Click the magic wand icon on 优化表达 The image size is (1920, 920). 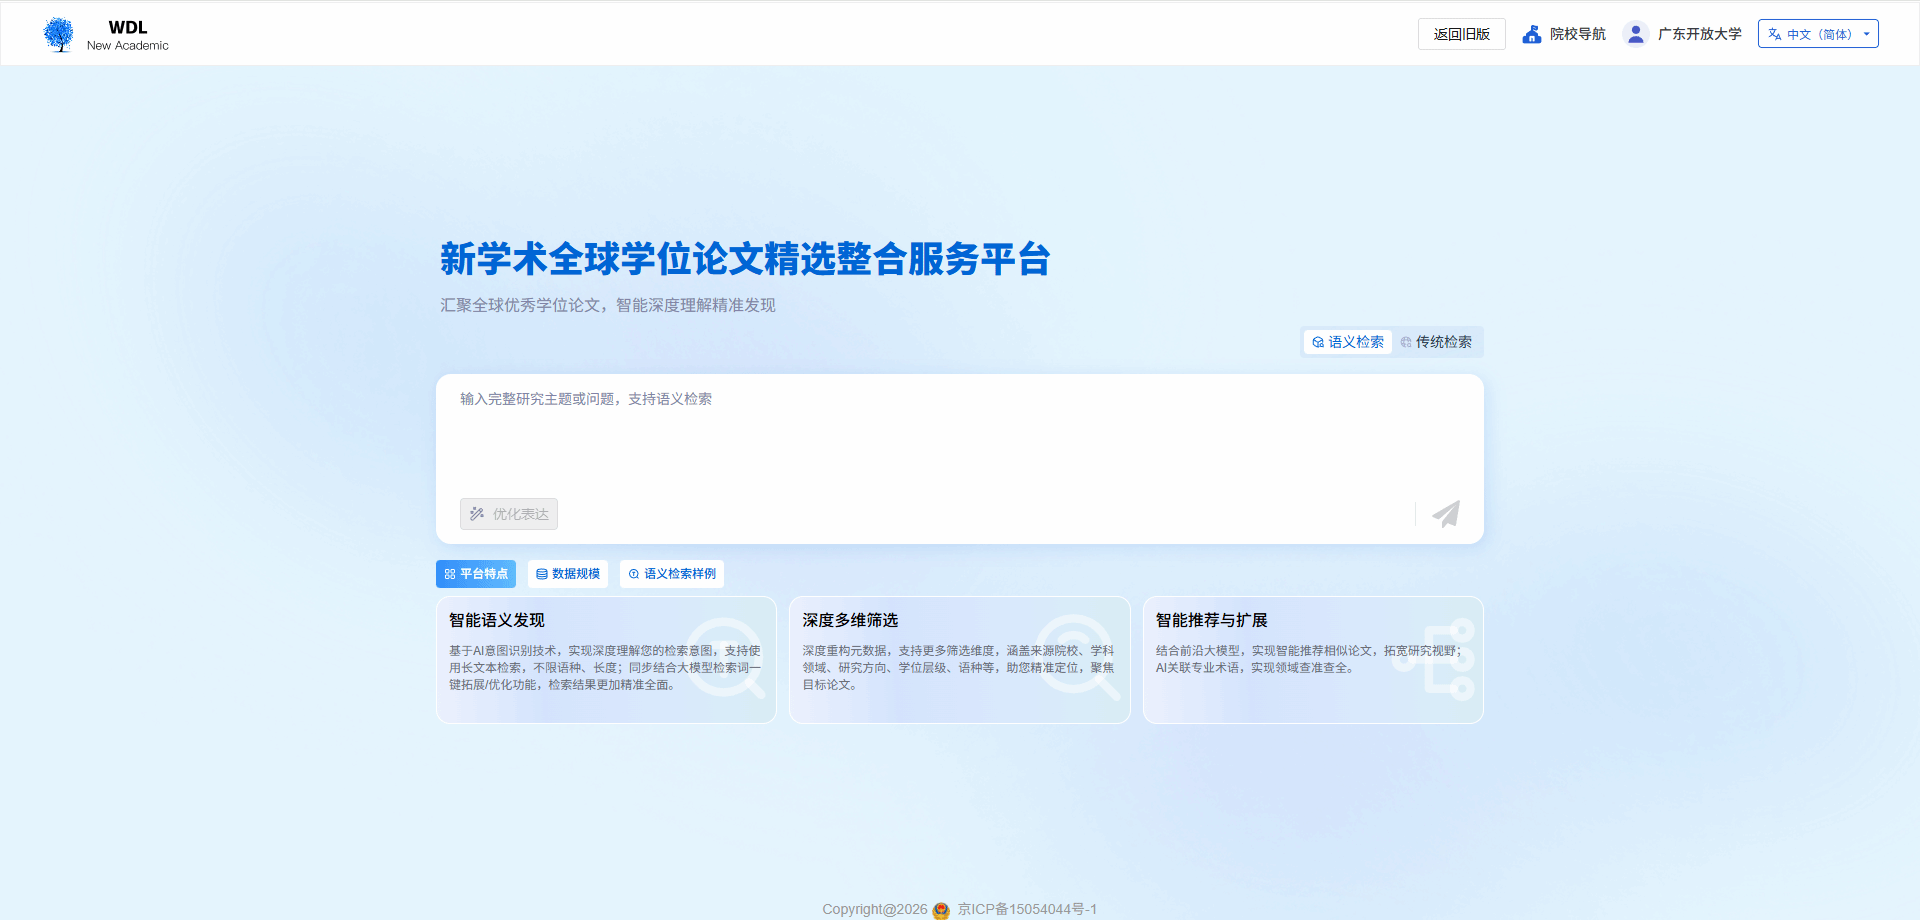click(x=477, y=514)
